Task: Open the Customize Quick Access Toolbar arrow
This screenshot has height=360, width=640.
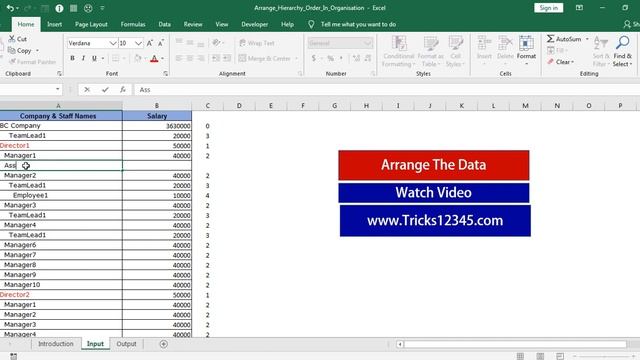Action: (x=102, y=8)
